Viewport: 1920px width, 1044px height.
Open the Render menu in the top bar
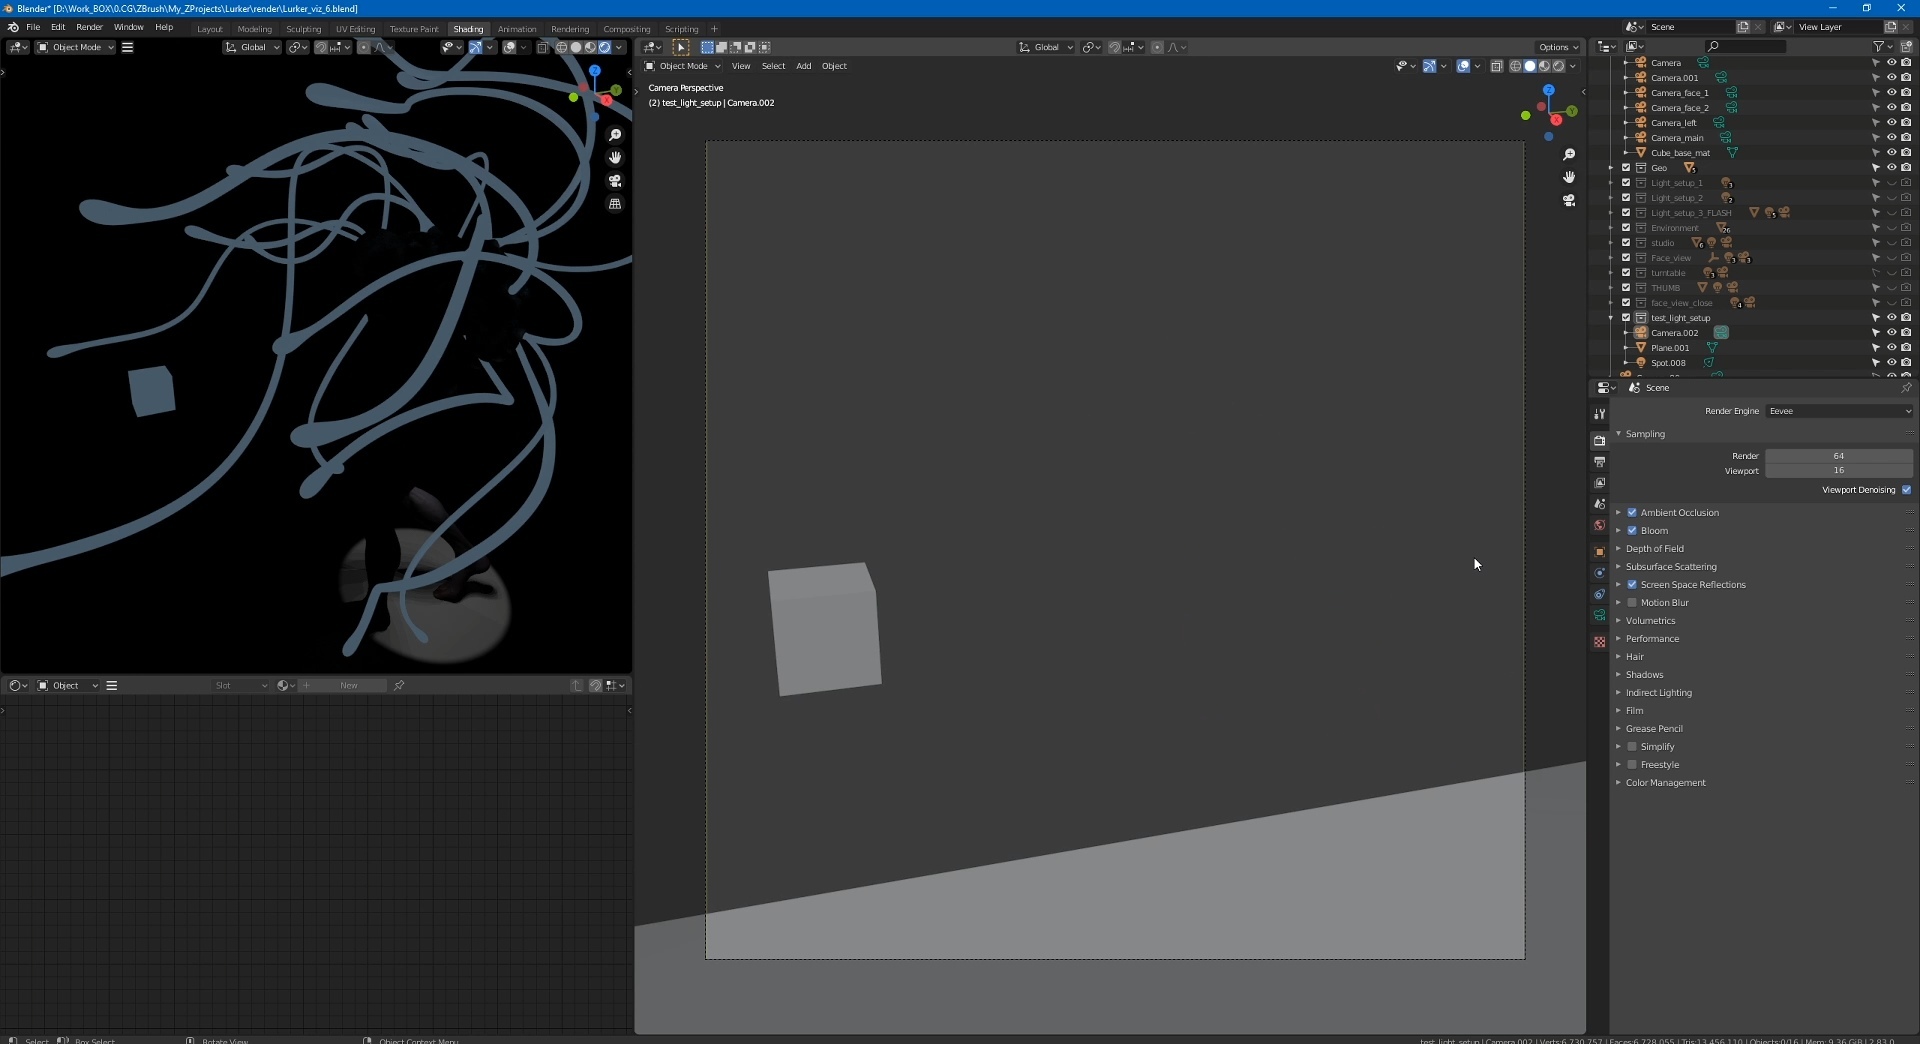(x=89, y=27)
